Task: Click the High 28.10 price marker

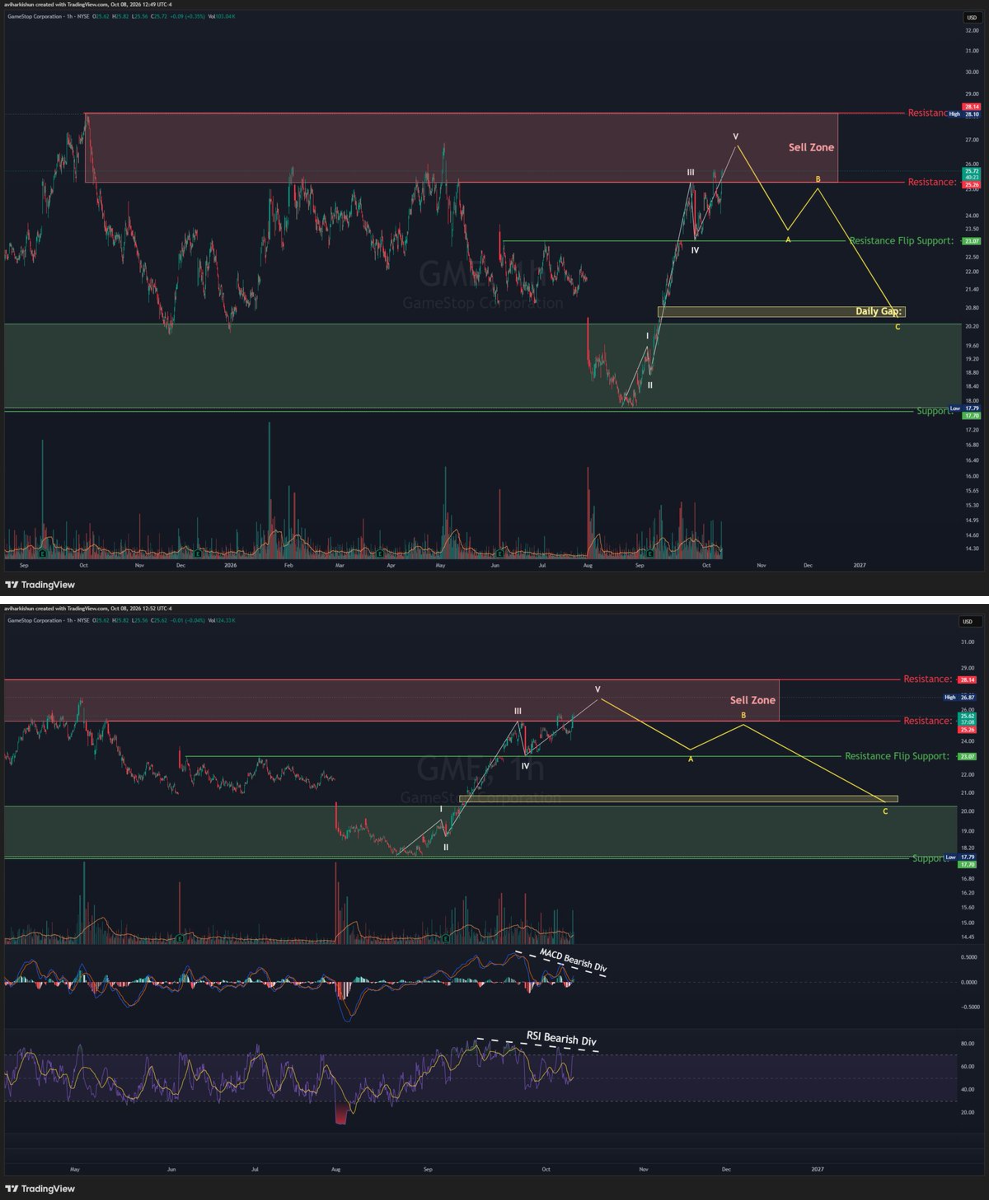Action: (964, 114)
